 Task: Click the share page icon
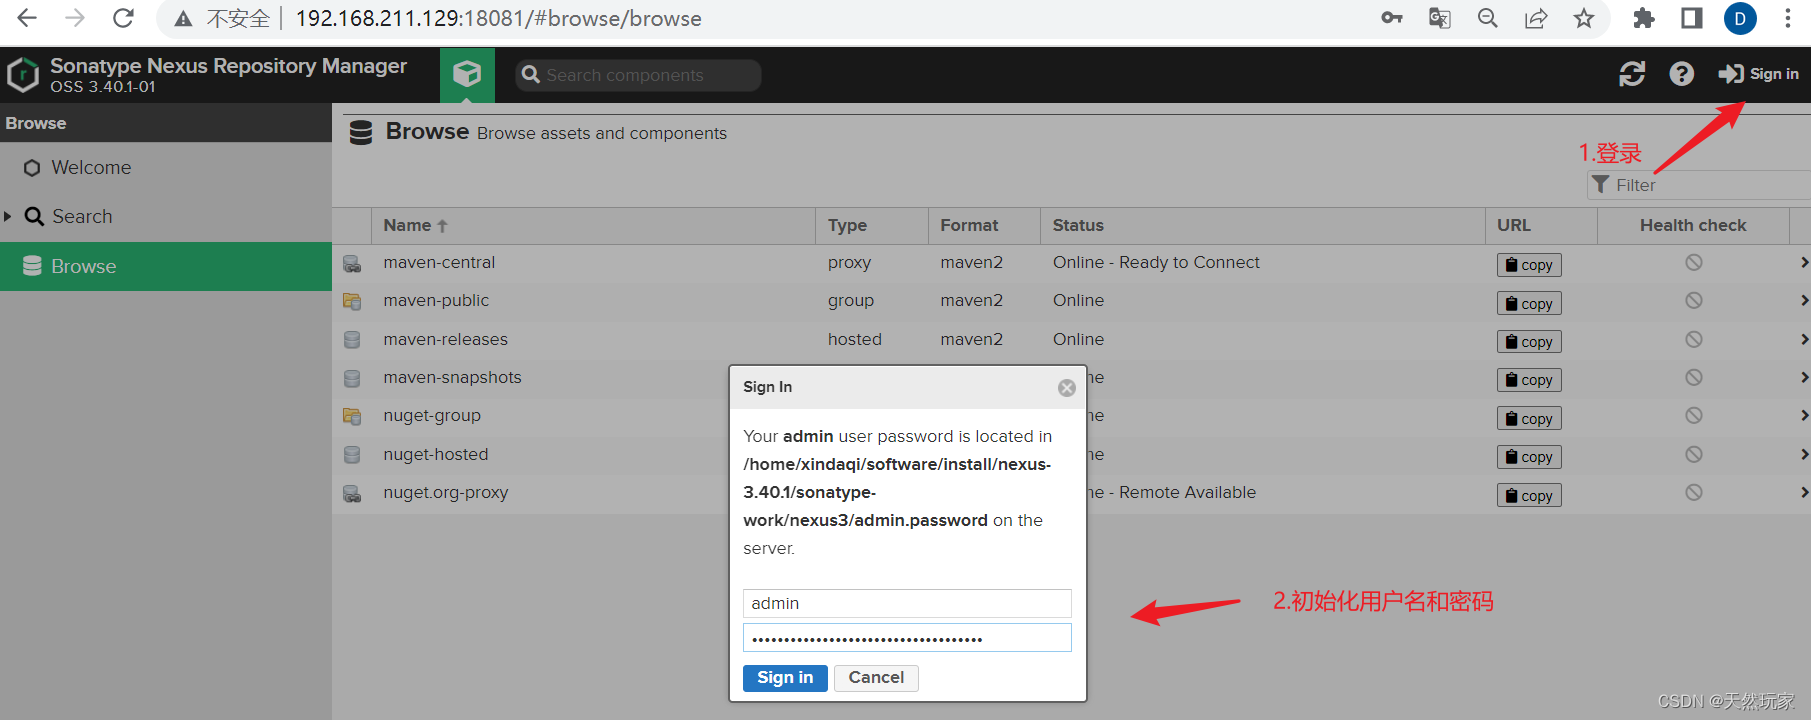point(1536,18)
